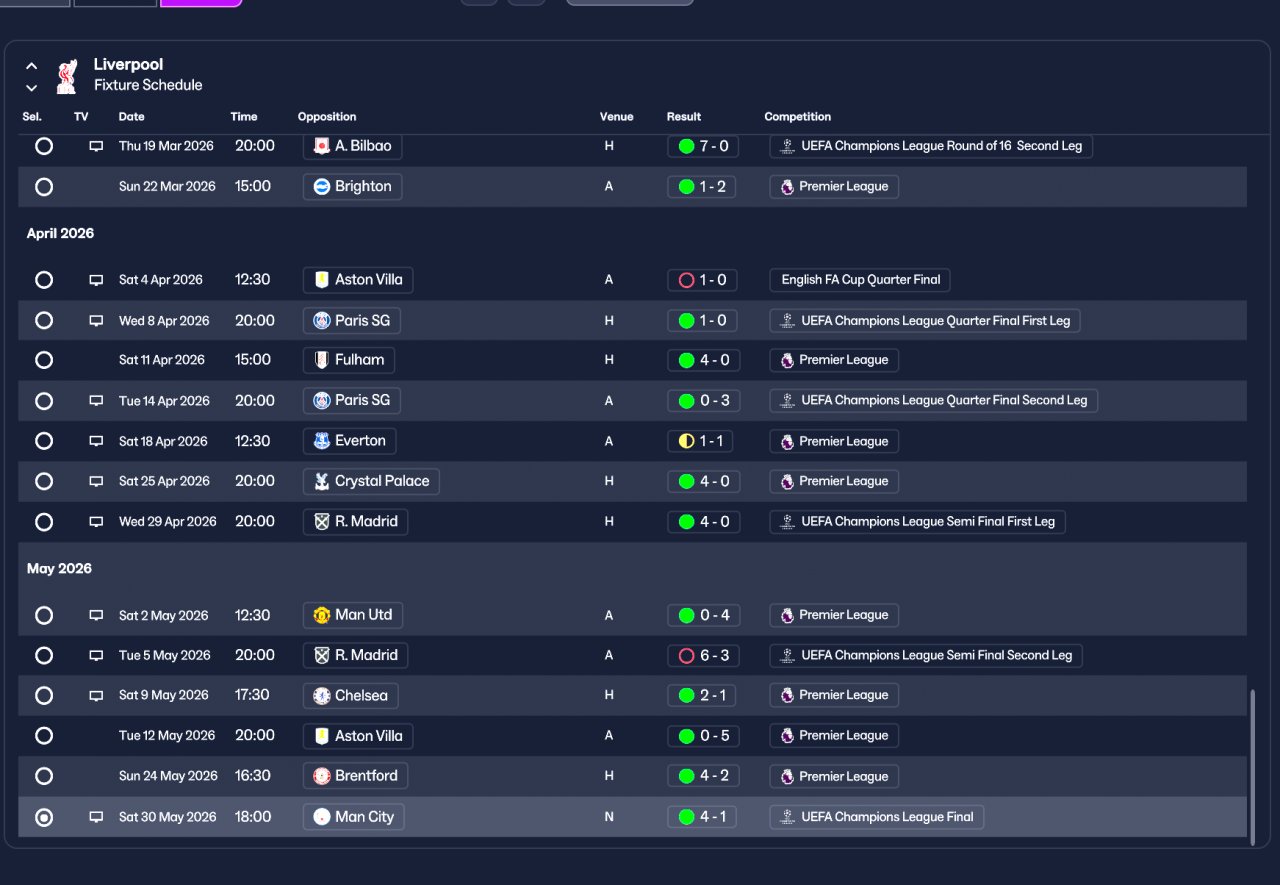Sort fixtures by the Date column header
1280x885 pixels.
(x=131, y=117)
